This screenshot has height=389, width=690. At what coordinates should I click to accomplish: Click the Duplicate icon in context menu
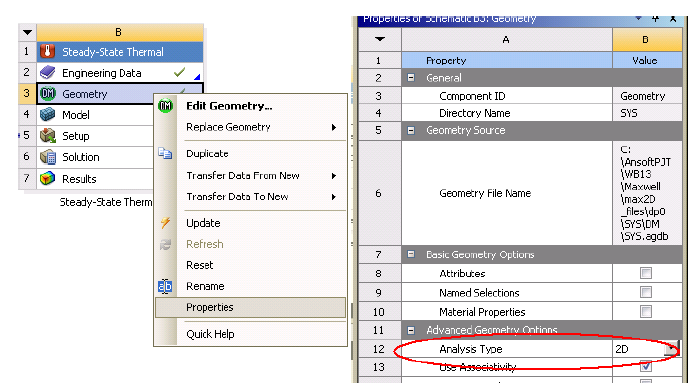click(165, 153)
